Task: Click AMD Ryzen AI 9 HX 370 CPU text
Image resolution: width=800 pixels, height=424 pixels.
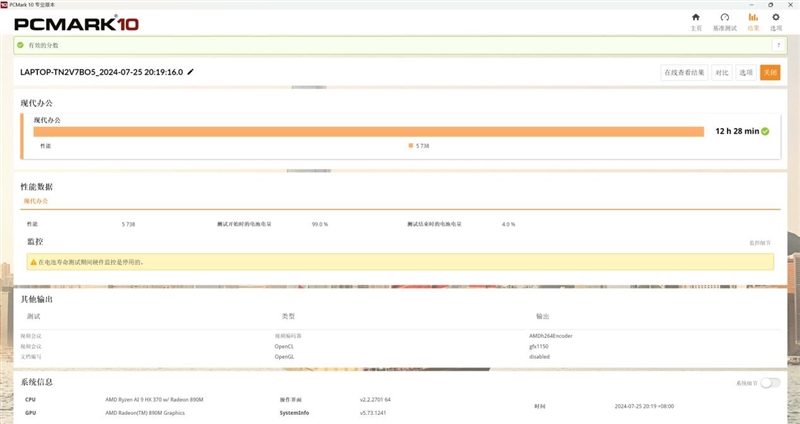Action: [154, 400]
